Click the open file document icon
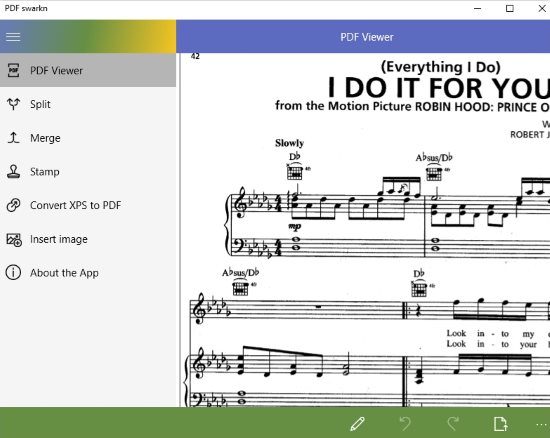Screen dimensions: 550x438 pos(501,424)
